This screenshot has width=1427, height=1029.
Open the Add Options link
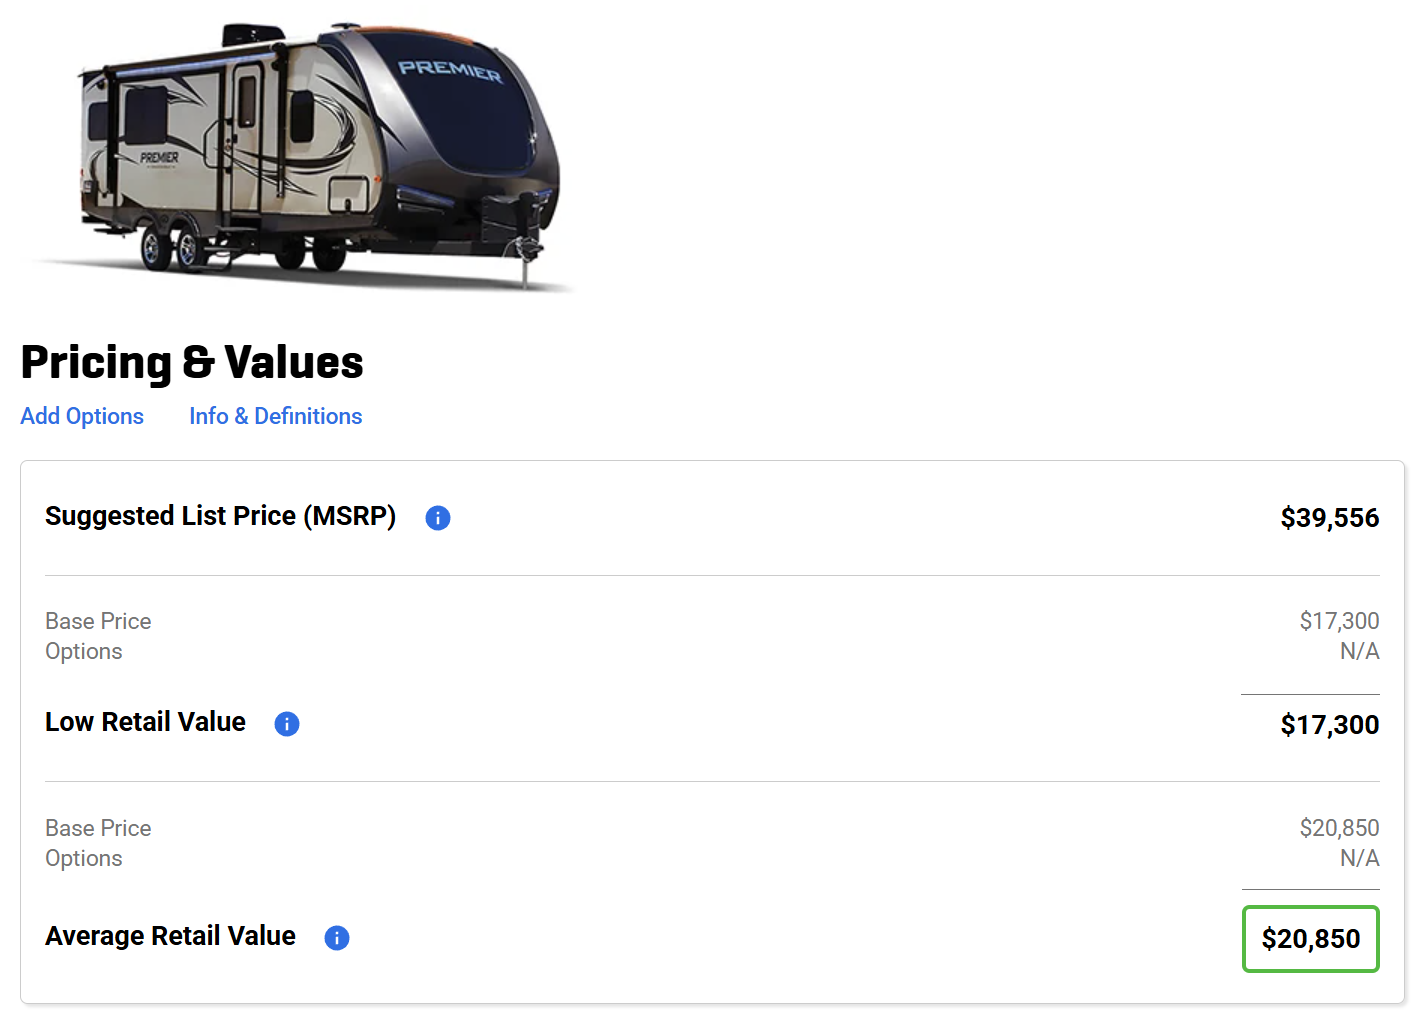(x=82, y=416)
